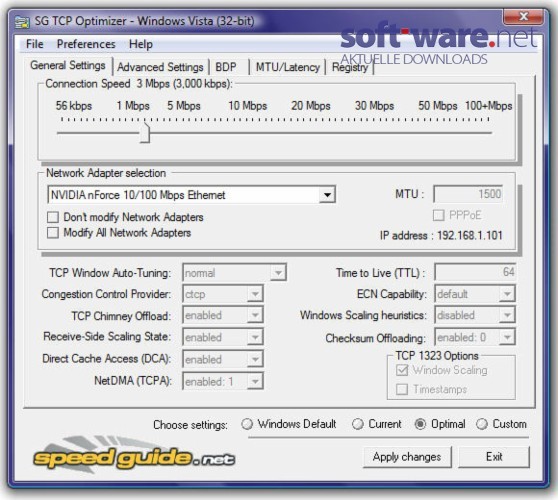The image size is (558, 500).
Task: Click the SG TCP Optimizer title bar icon
Action: click(22, 22)
